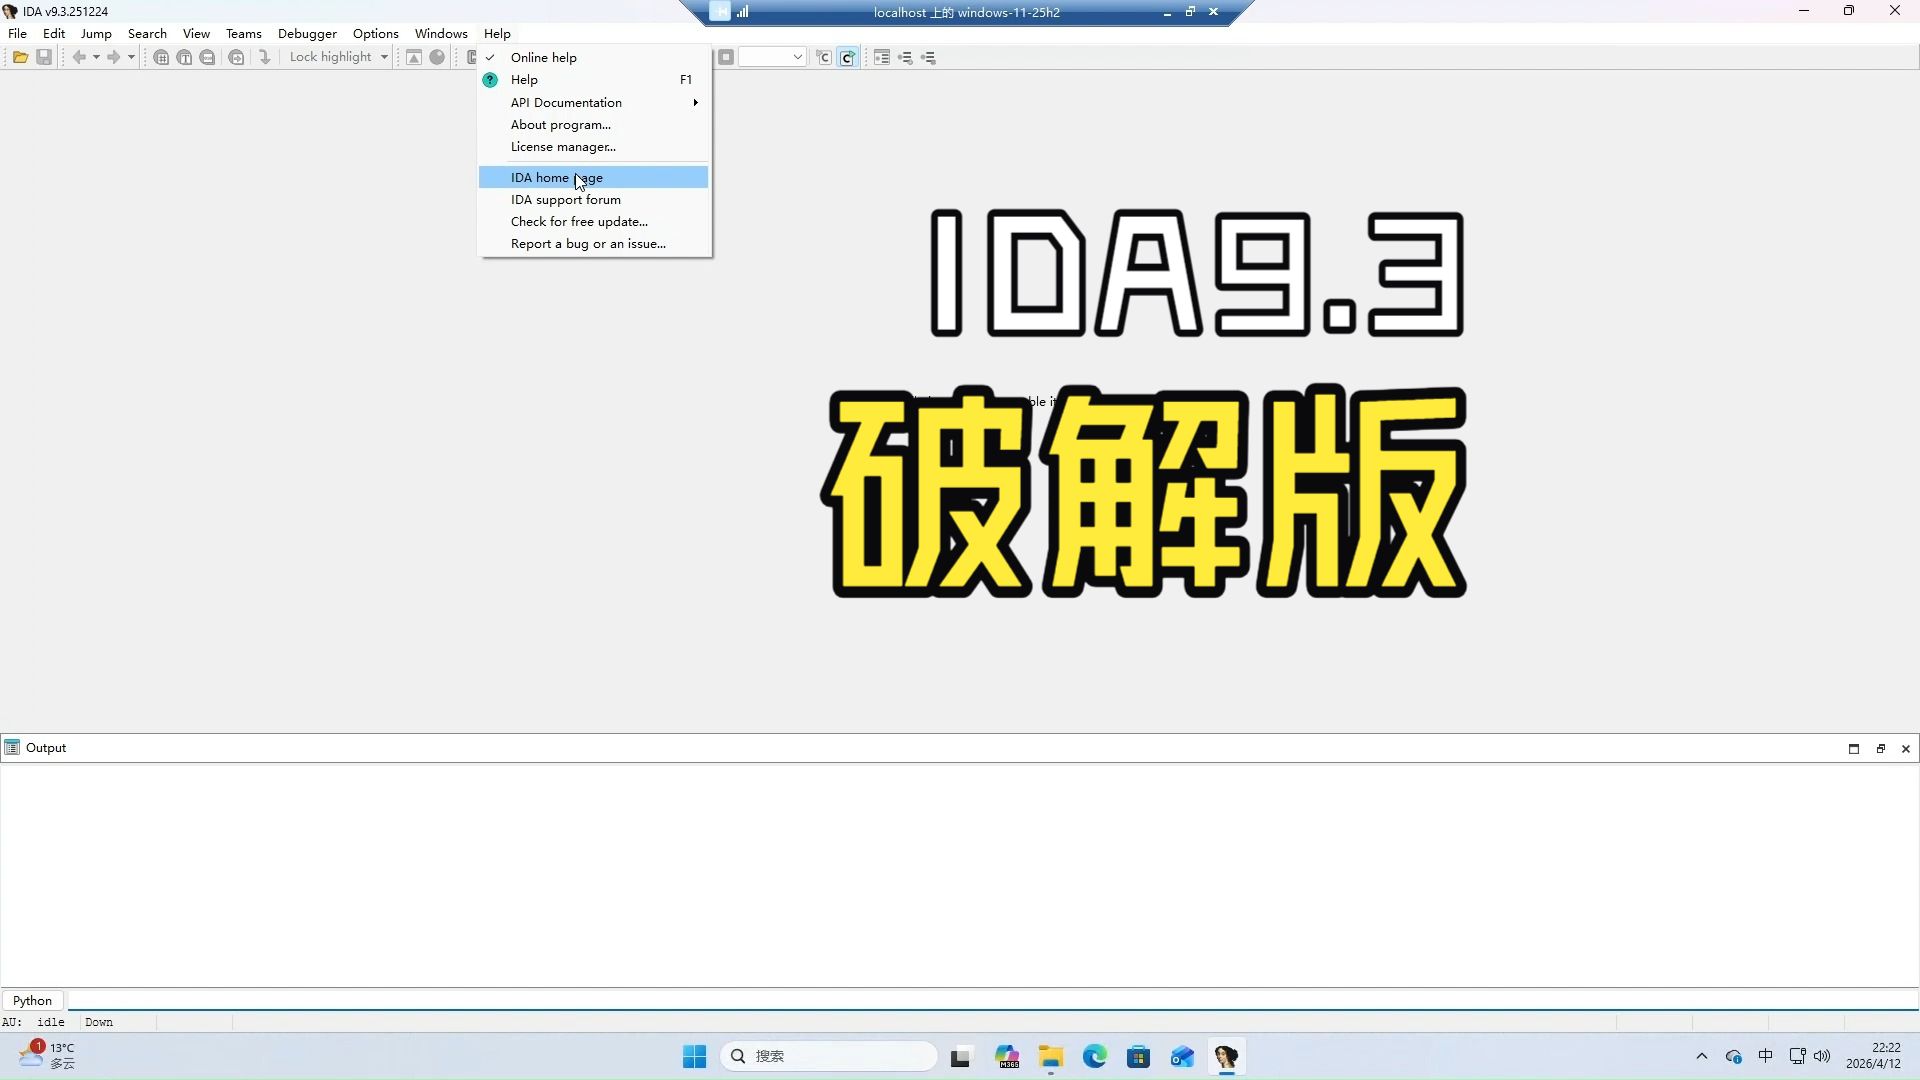1920x1080 pixels.
Task: Expand the Lock highlight dropdown
Action: coord(384,57)
